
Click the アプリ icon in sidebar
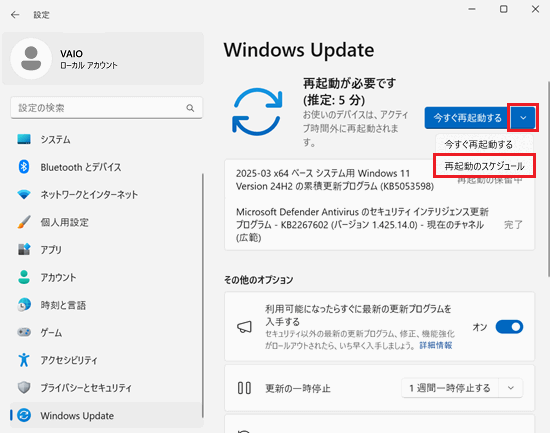[24, 249]
